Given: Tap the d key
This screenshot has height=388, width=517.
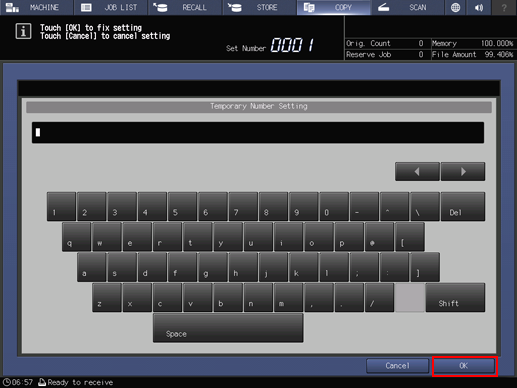Looking at the screenshot, I should 152,267.
